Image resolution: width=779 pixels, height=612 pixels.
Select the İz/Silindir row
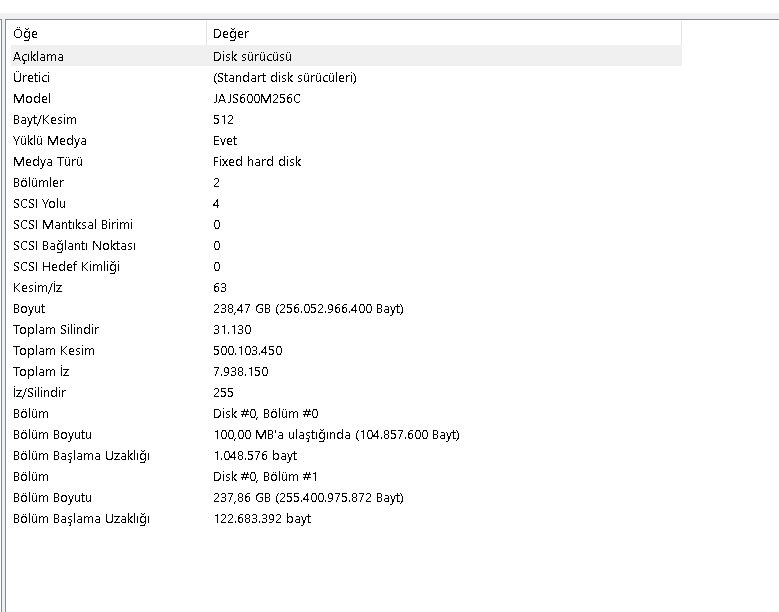[x=346, y=392]
